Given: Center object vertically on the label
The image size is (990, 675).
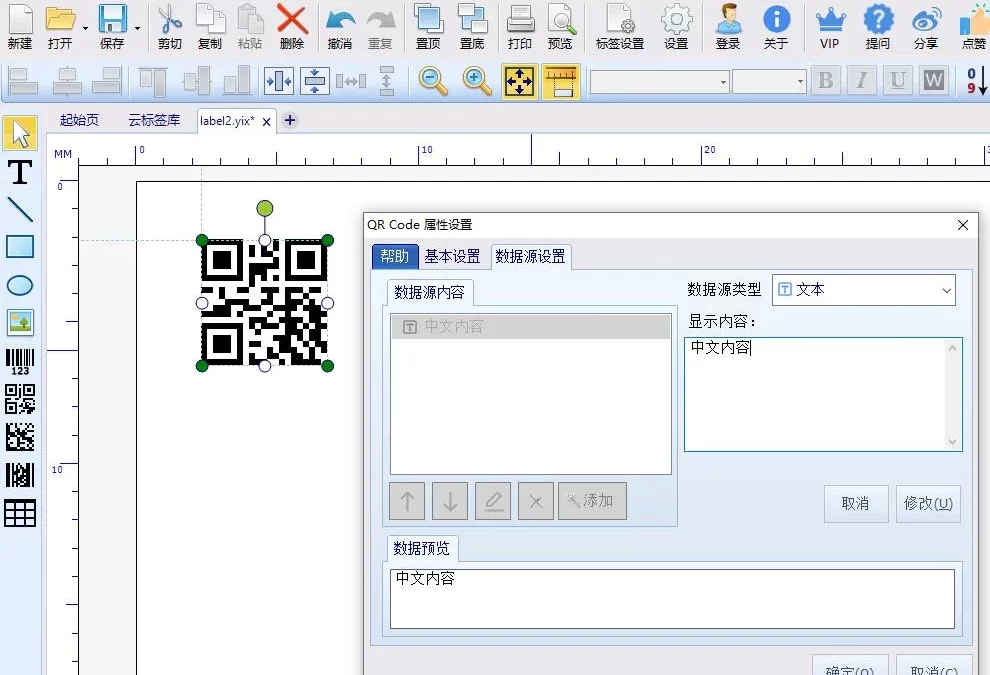Looking at the screenshot, I should [314, 81].
